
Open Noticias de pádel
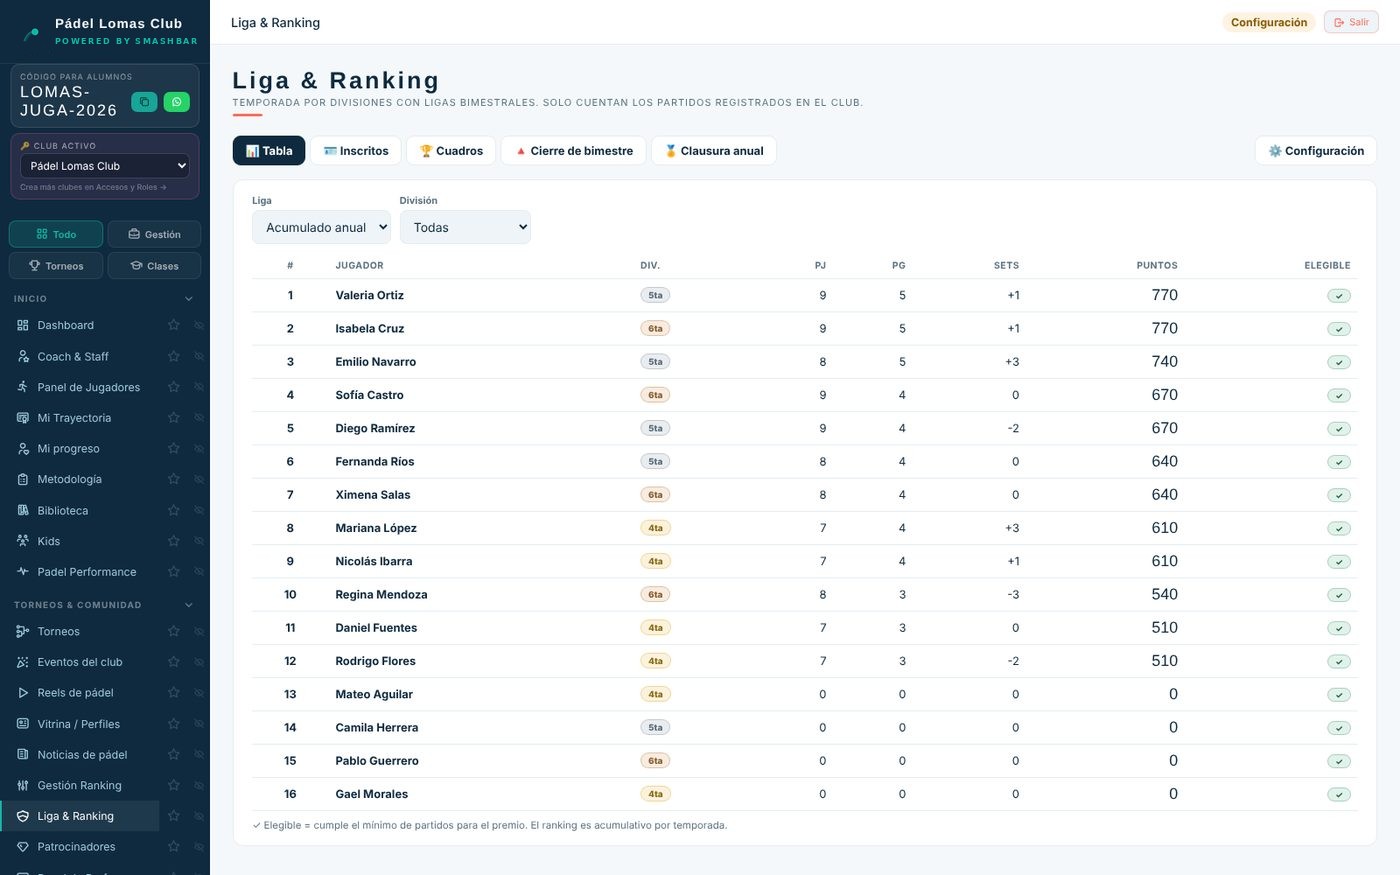pos(80,755)
